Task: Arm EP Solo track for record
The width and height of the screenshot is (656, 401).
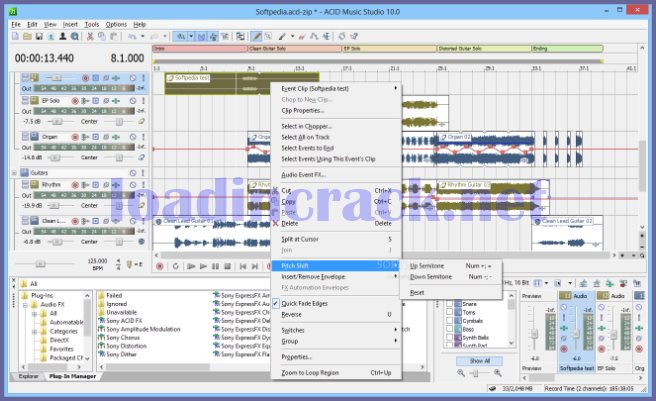Action: [x=75, y=101]
